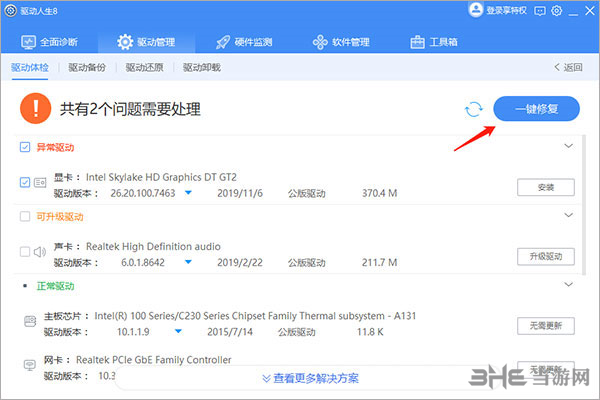The width and height of the screenshot is (600, 400).
Task: Click the orange warning exclamation icon
Action: (x=36, y=108)
